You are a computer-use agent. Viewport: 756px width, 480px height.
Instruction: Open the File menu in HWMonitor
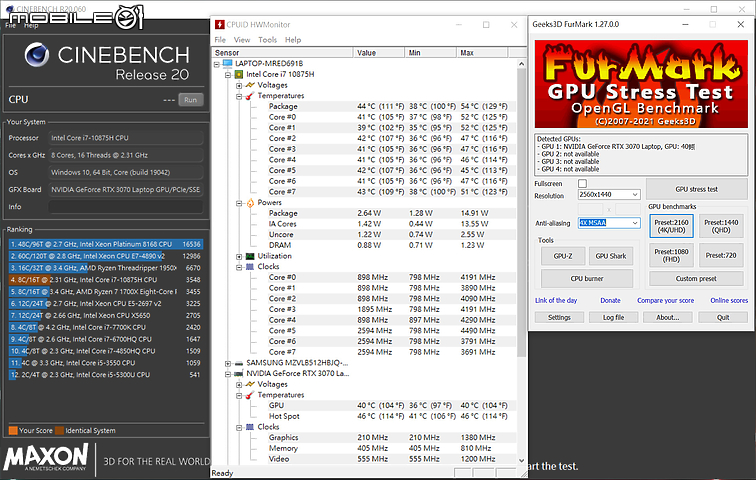point(220,40)
